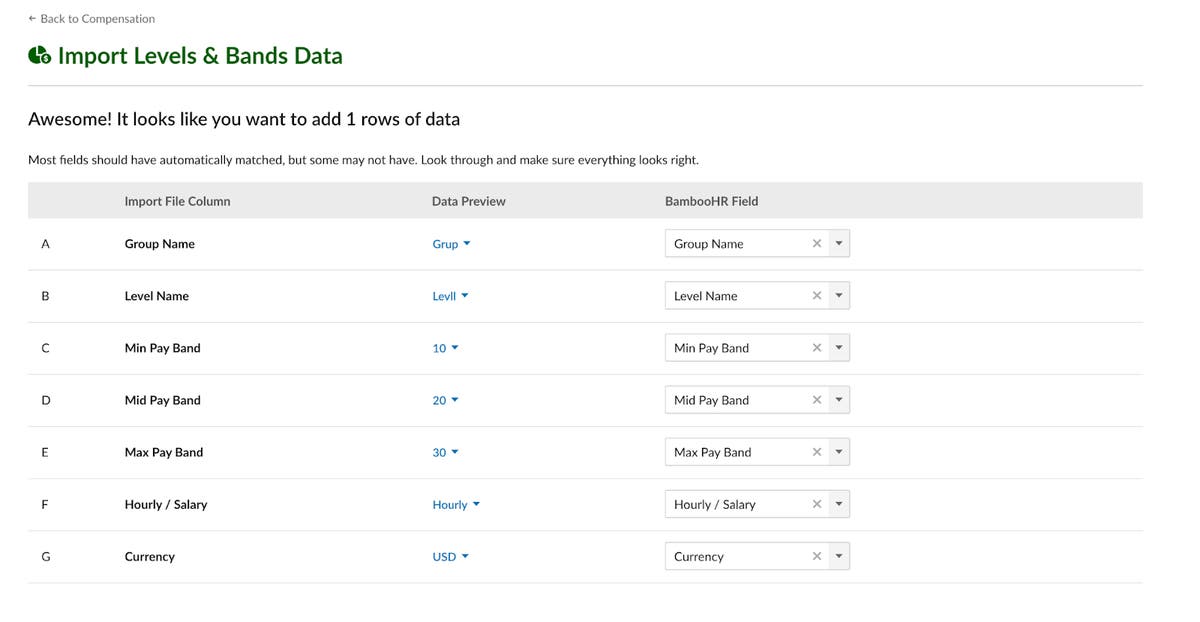This screenshot has height=622, width=1200.
Task: Click the Back to Compensation link
Action: click(92, 18)
